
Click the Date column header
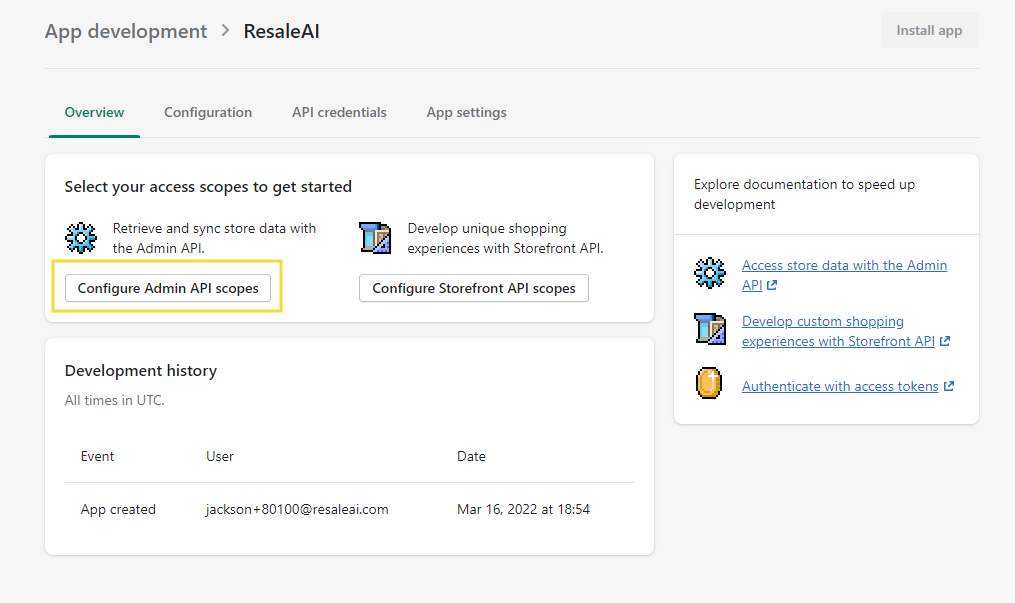[x=471, y=456]
